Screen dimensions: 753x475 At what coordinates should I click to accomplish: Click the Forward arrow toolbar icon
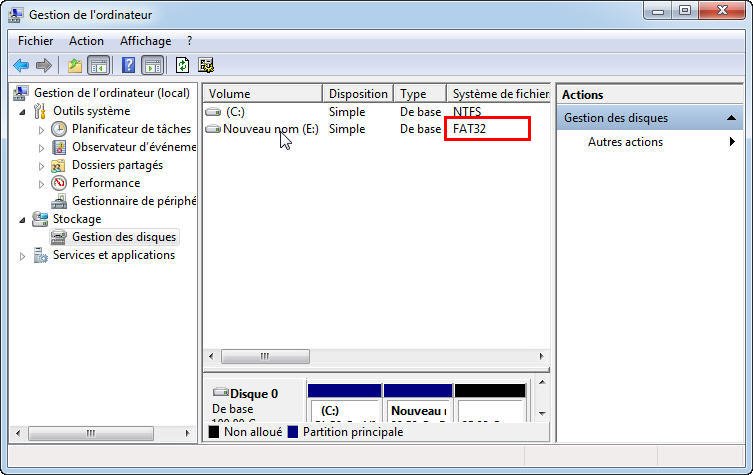[x=44, y=65]
